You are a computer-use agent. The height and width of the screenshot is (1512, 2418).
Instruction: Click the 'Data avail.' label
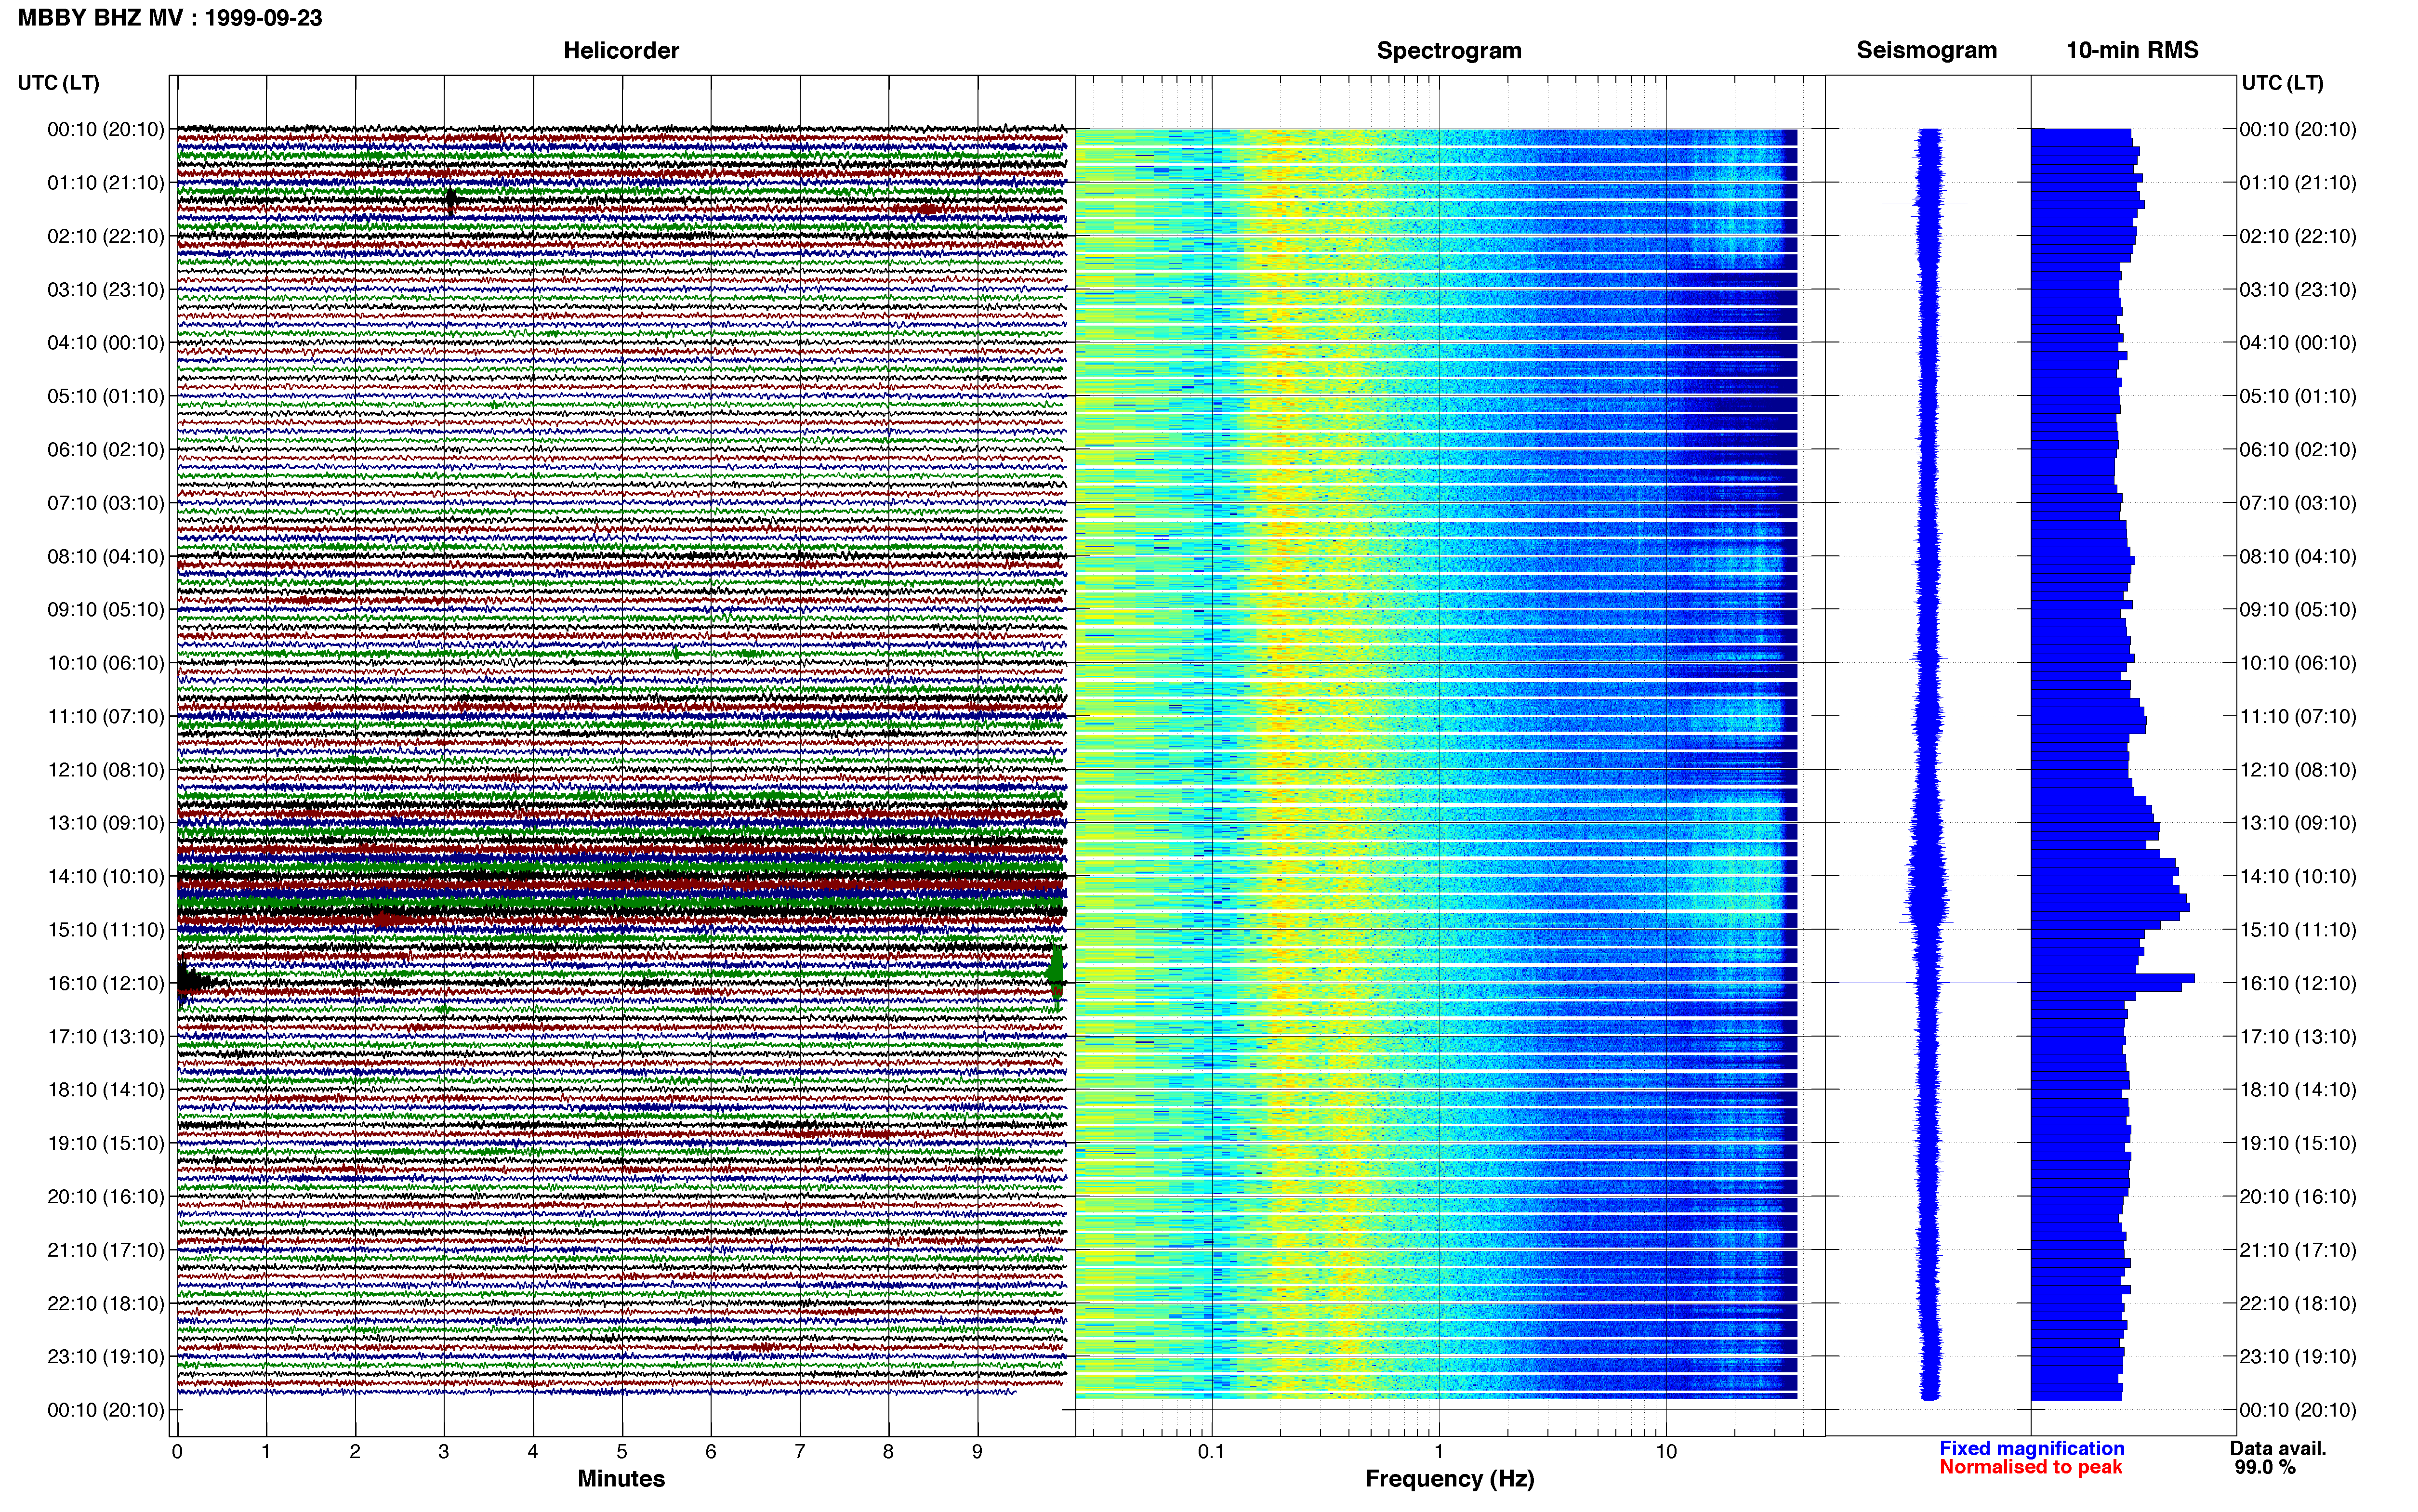pos(2278,1448)
